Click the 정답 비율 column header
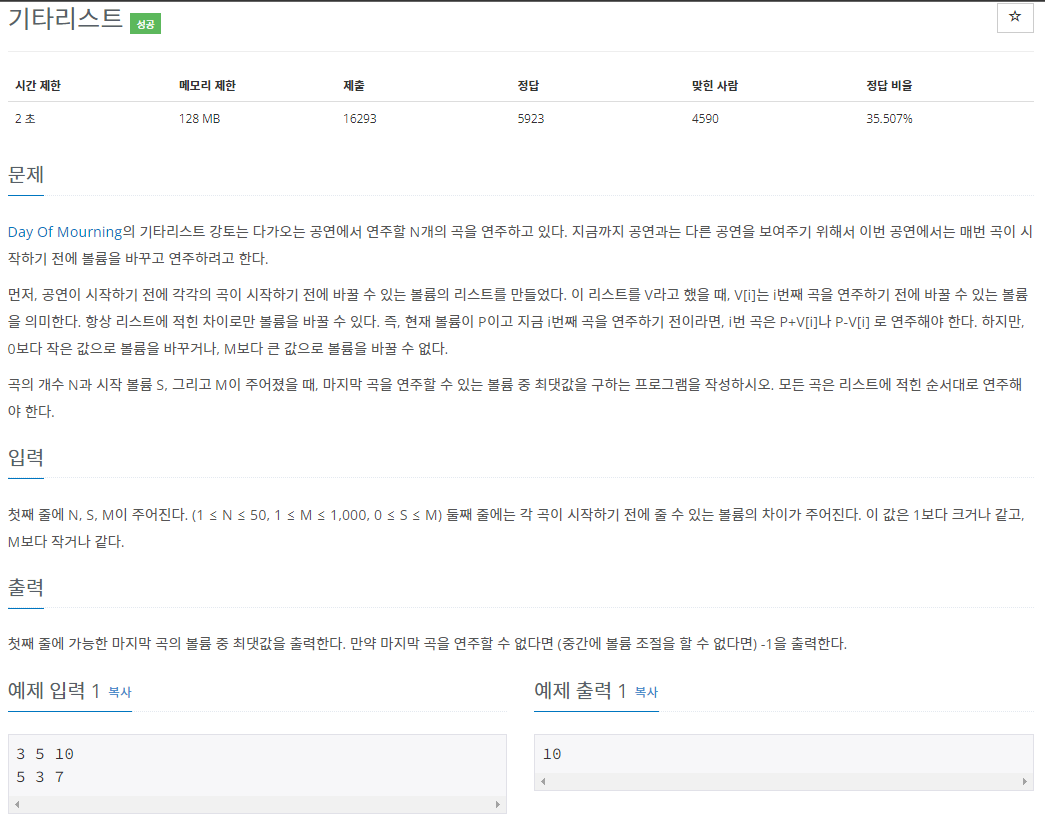 tap(889, 85)
